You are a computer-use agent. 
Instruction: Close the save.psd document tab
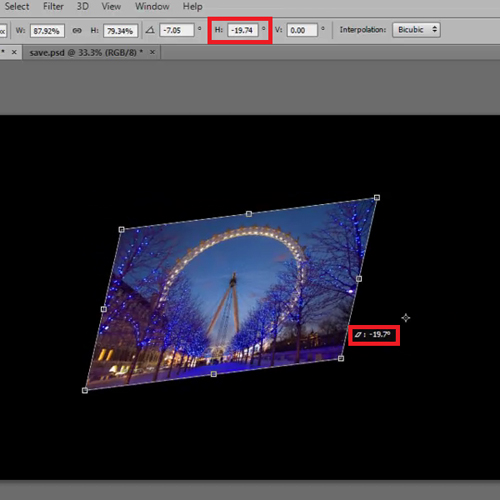152,52
